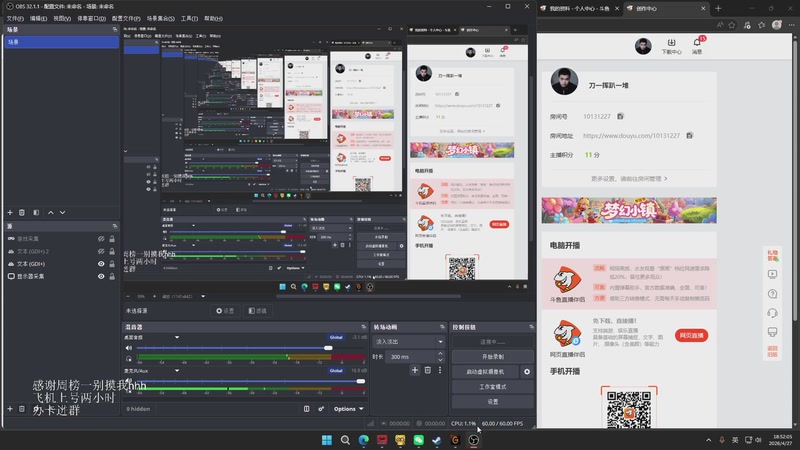
Task: Click 开始录制 start recording button
Action: click(493, 357)
